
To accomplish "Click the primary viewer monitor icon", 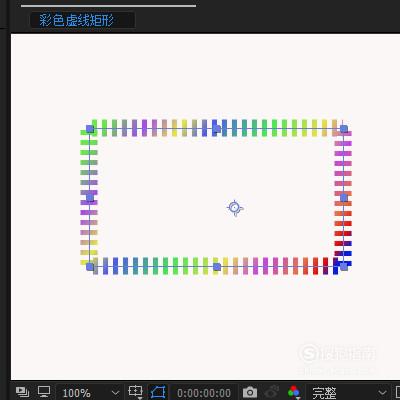I will pos(44,391).
